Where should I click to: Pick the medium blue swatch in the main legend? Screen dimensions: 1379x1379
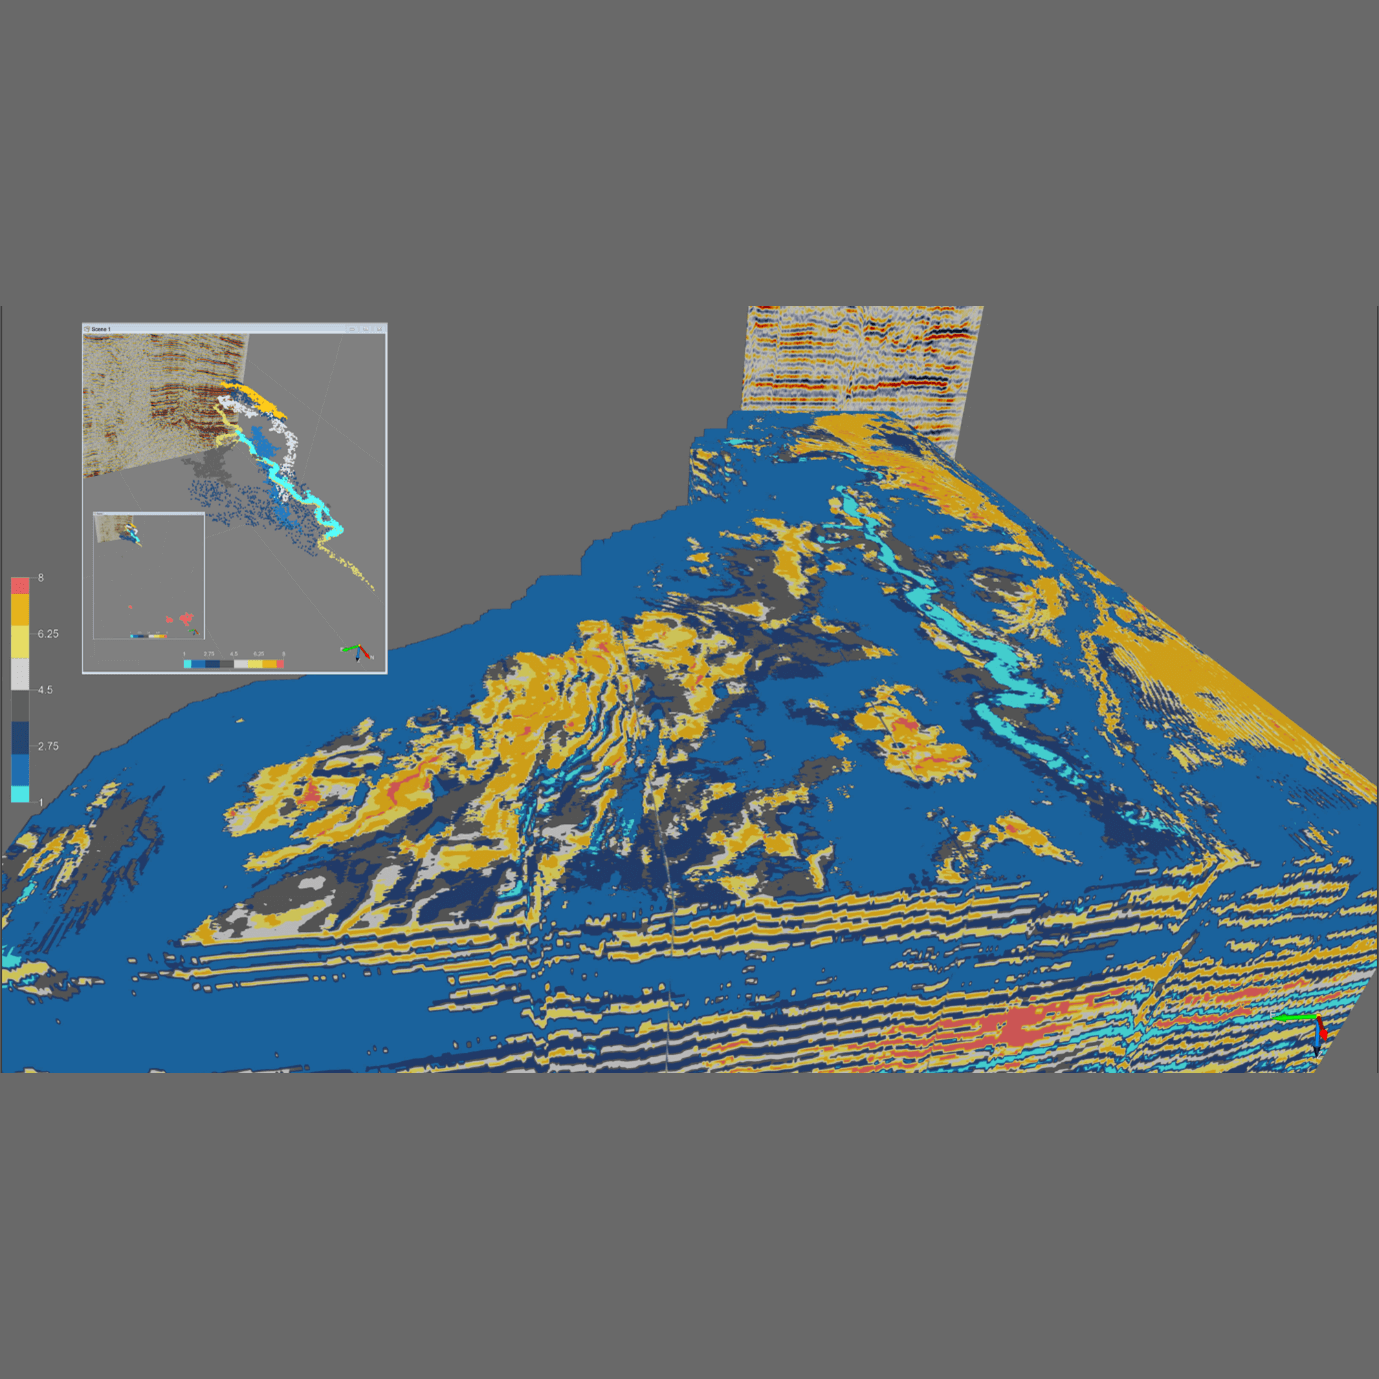pyautogui.click(x=20, y=770)
